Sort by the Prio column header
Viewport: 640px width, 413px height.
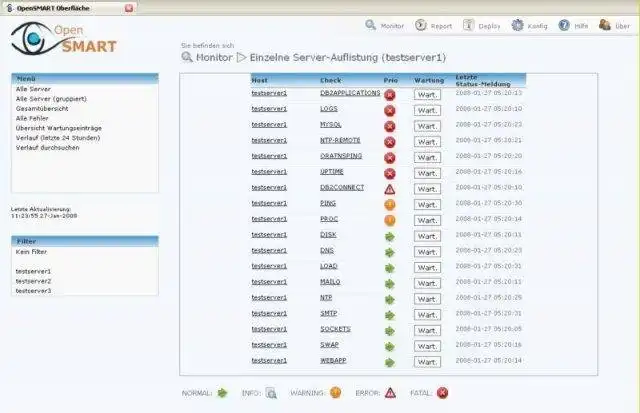391,80
